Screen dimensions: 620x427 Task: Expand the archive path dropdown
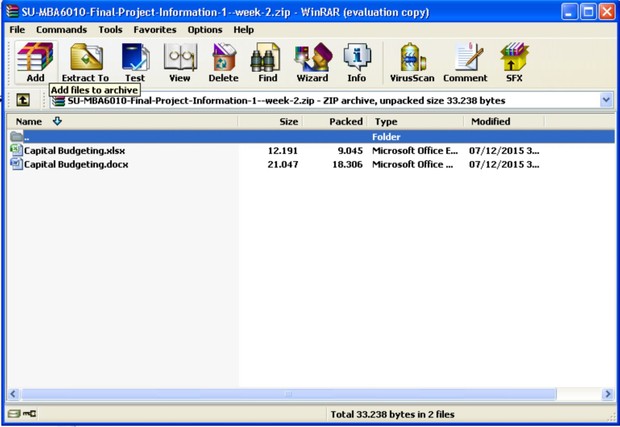(606, 100)
